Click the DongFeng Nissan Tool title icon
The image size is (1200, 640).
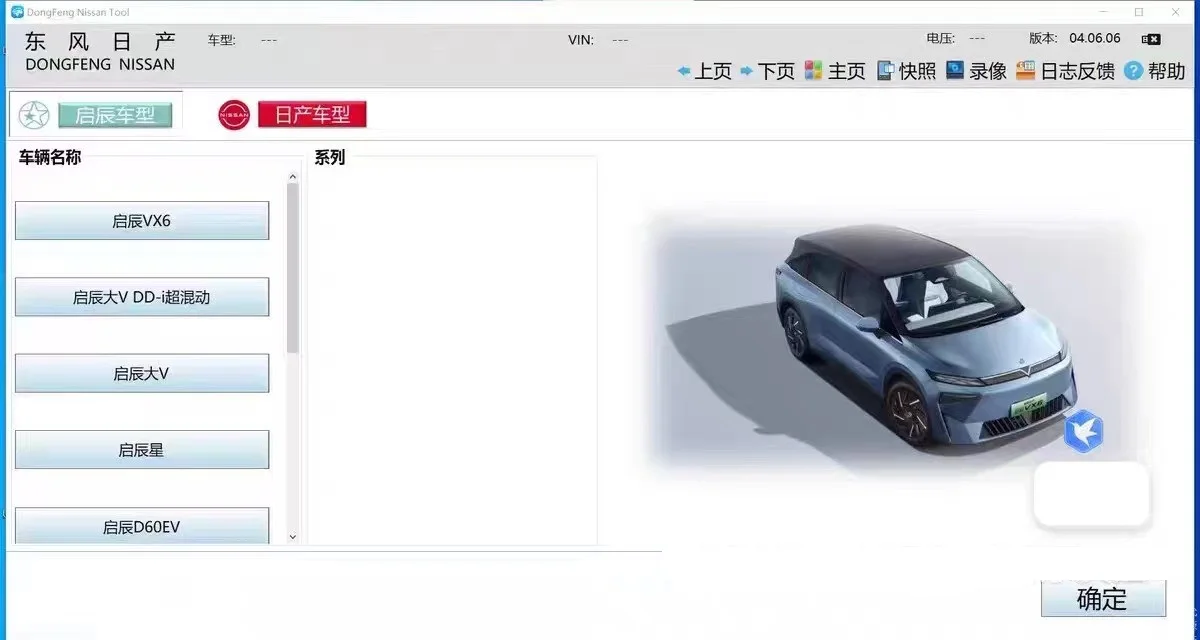click(x=17, y=11)
